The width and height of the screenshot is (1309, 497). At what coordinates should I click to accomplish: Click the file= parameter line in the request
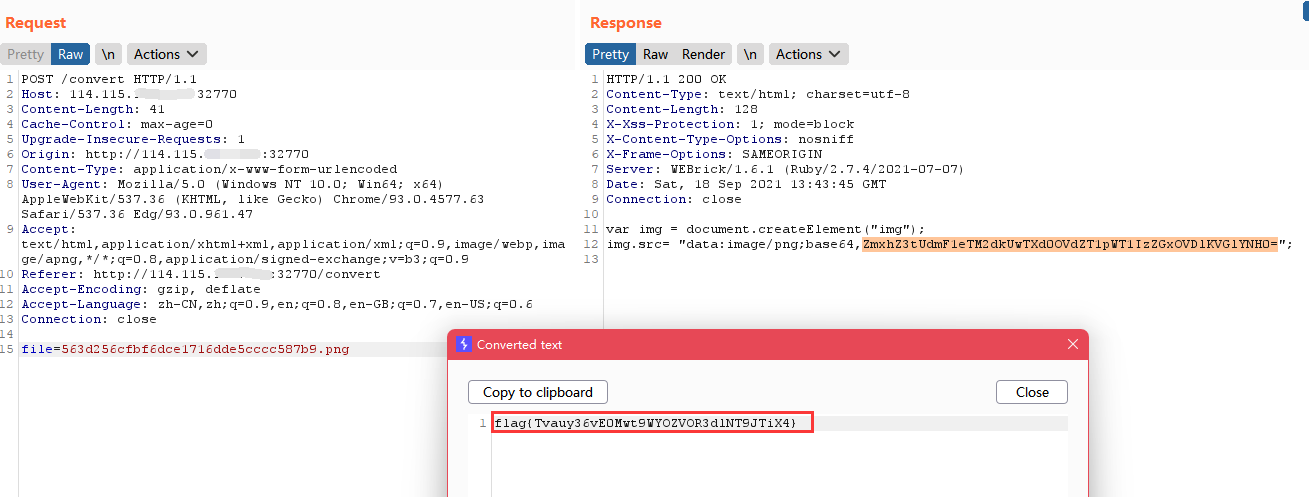[x=185, y=349]
